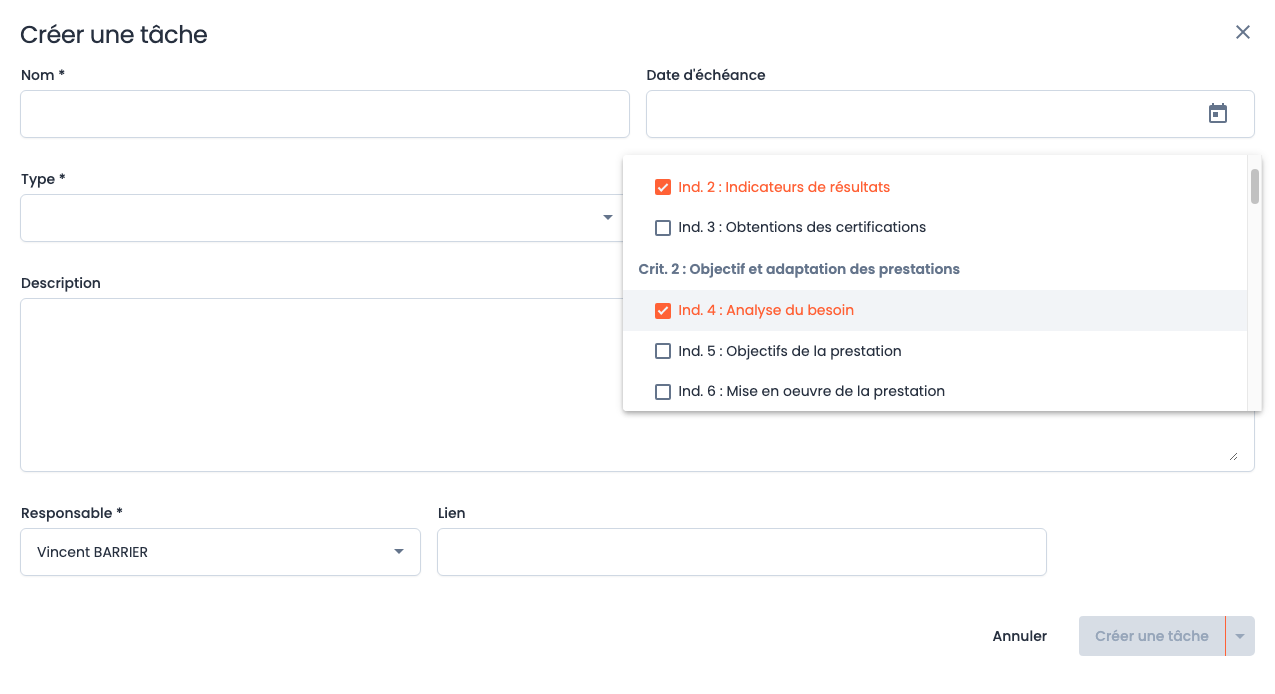
Task: Open the due date calendar picker icon
Action: (x=1217, y=114)
